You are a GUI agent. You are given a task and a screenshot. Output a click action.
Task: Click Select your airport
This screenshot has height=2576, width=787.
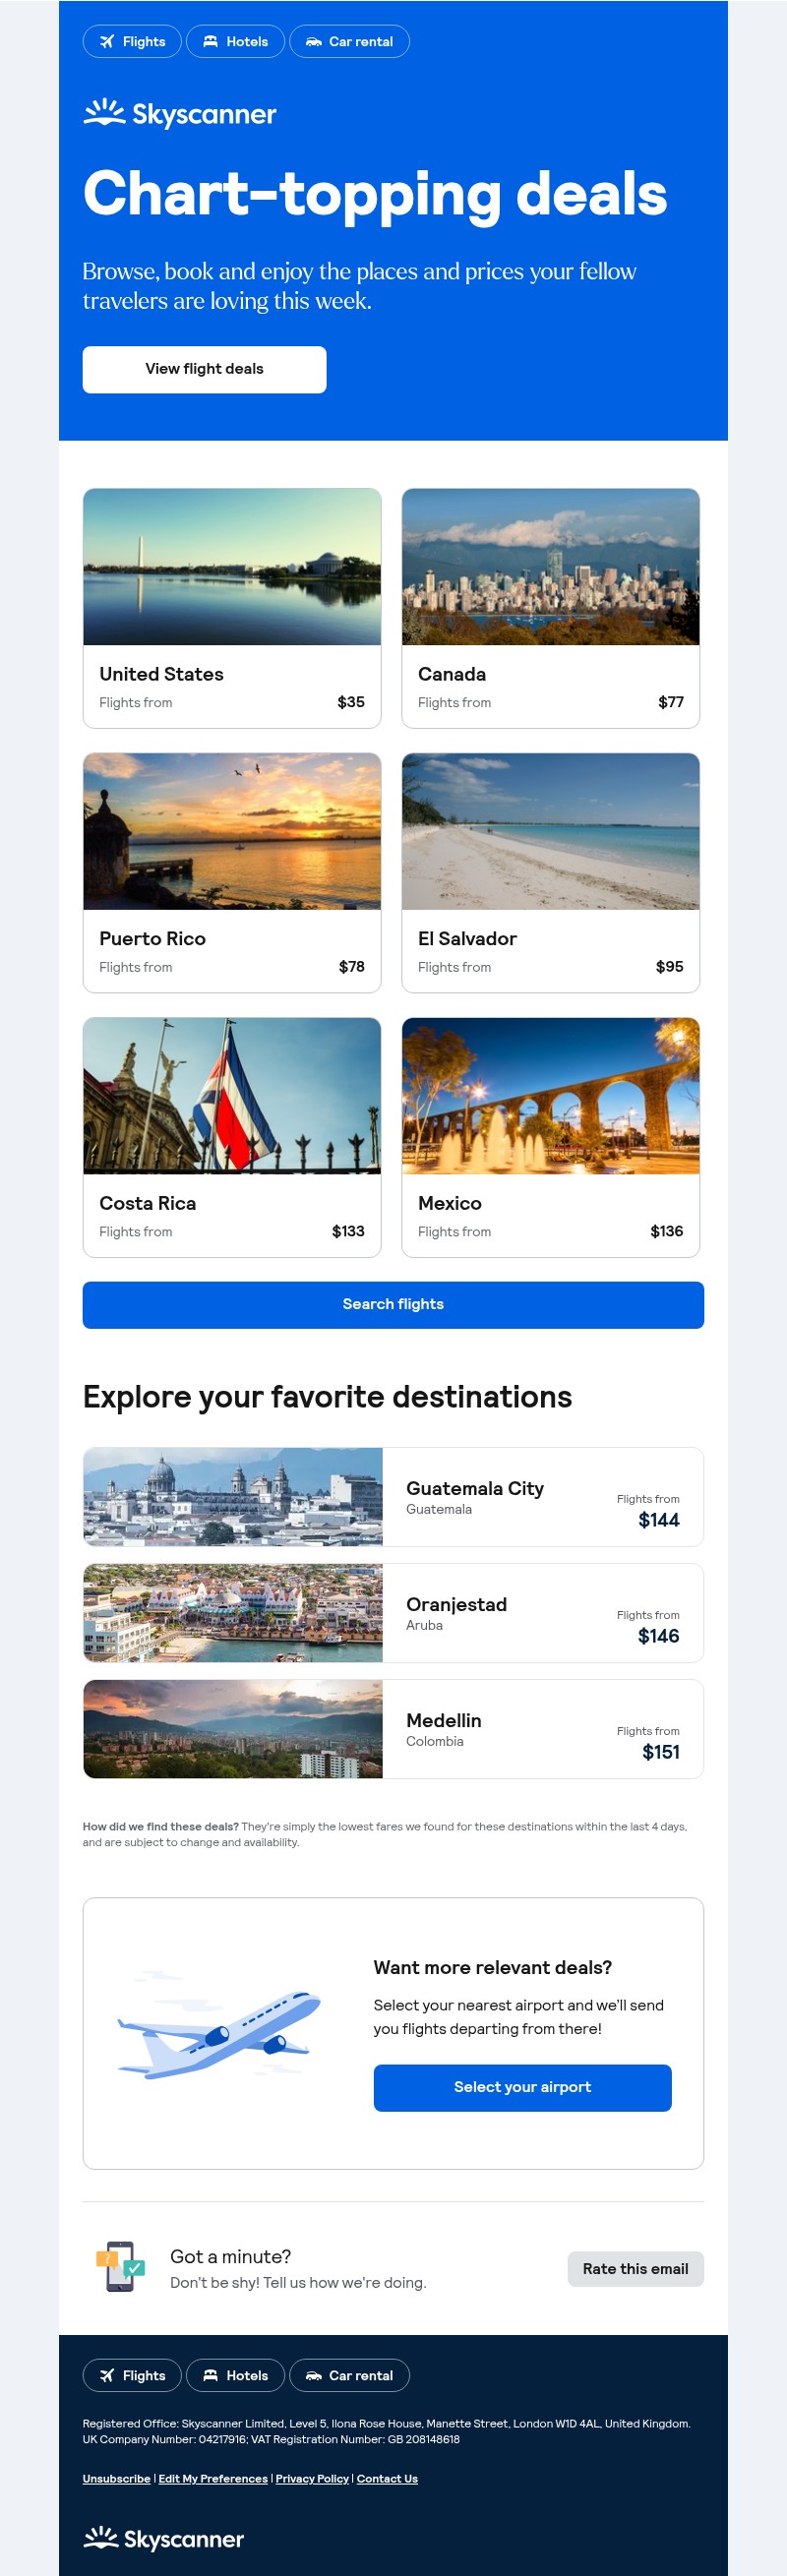tap(521, 2087)
